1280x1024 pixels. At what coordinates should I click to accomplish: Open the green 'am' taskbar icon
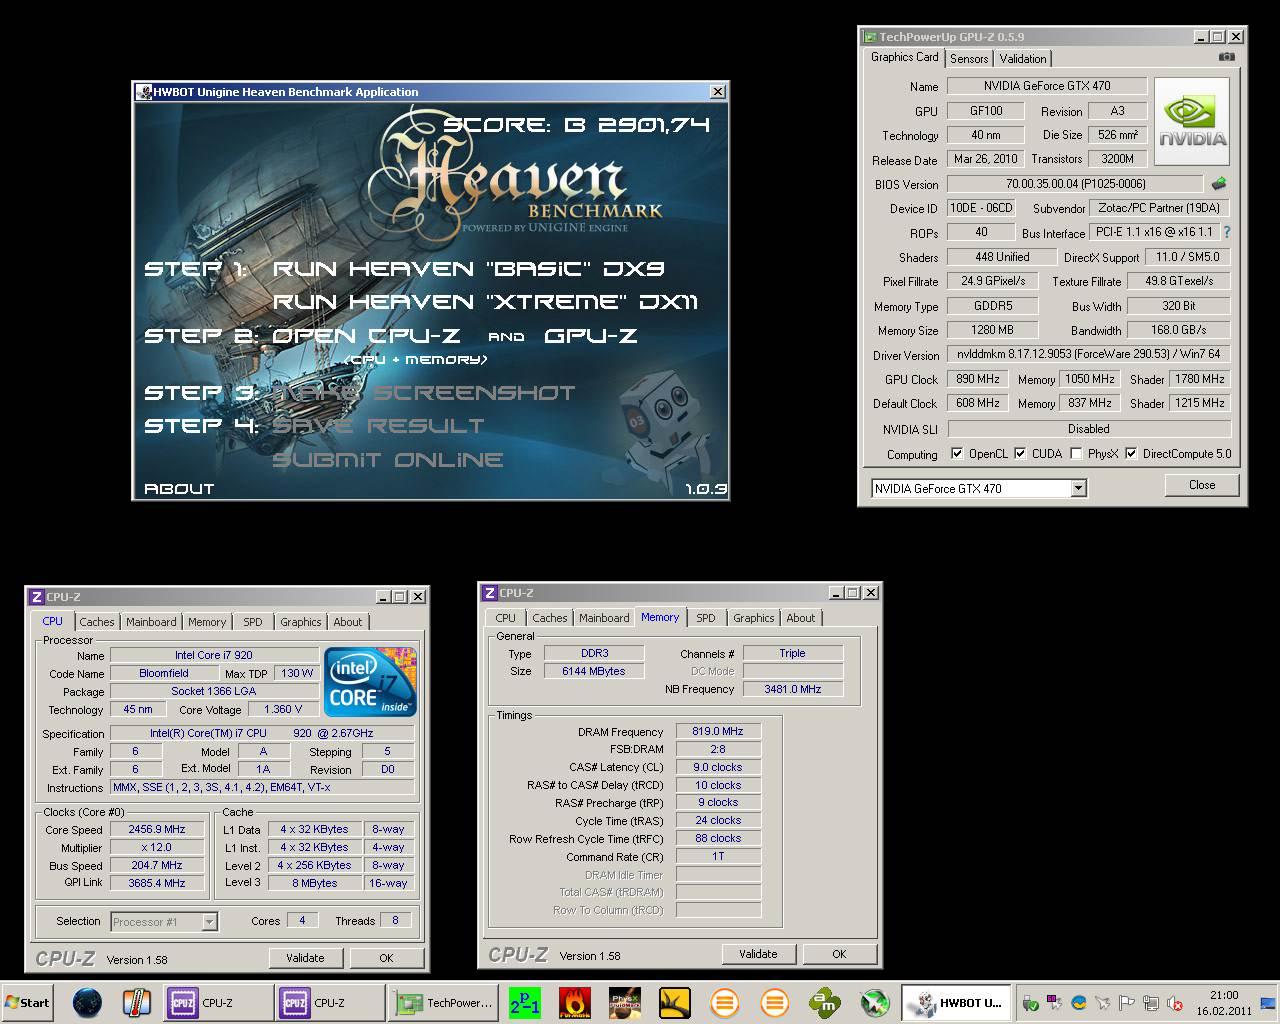click(825, 1003)
